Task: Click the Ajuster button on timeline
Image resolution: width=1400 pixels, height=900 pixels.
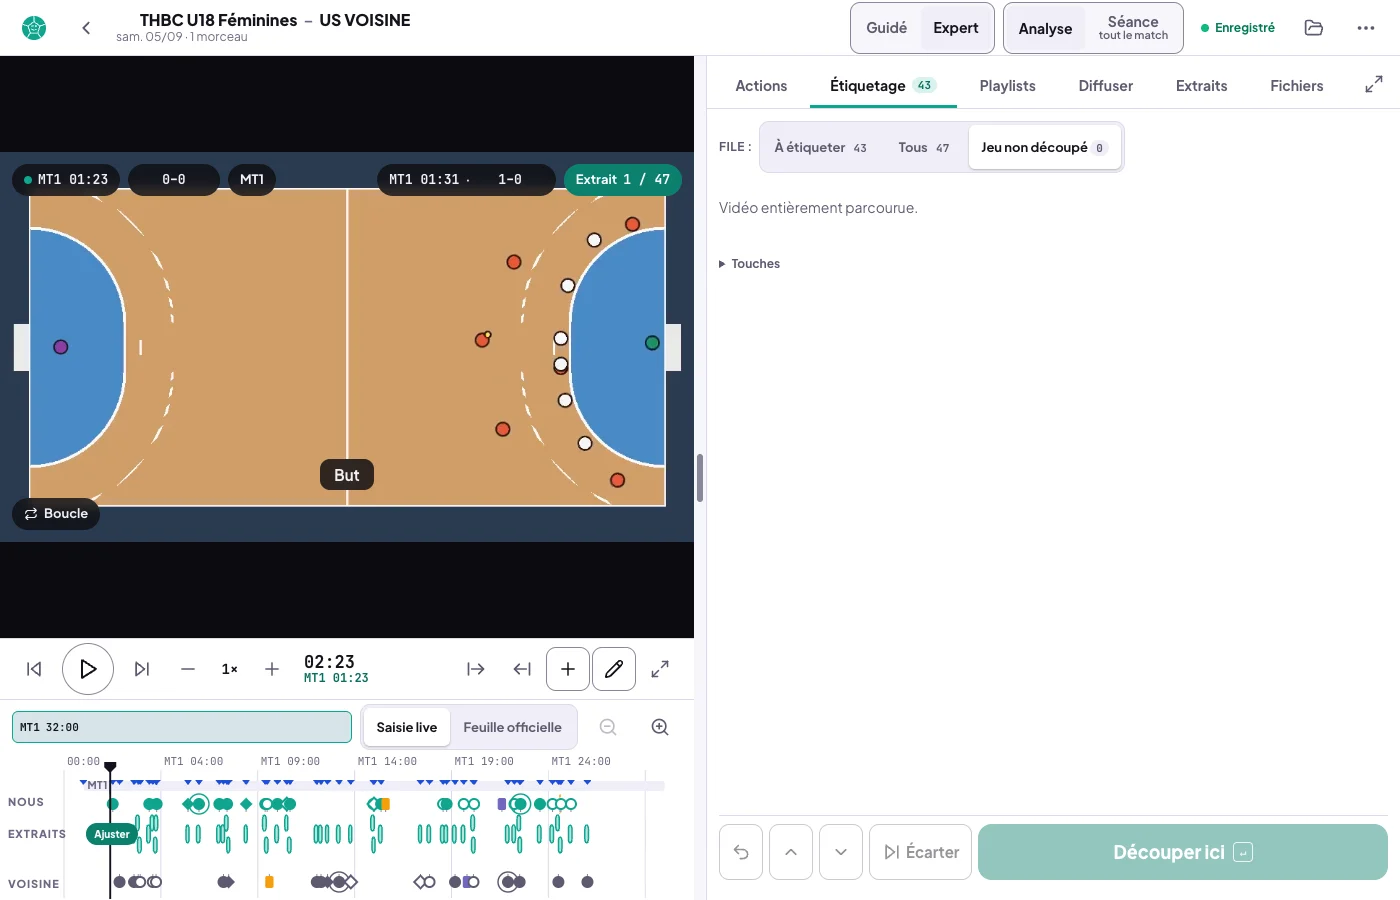Action: 112,834
